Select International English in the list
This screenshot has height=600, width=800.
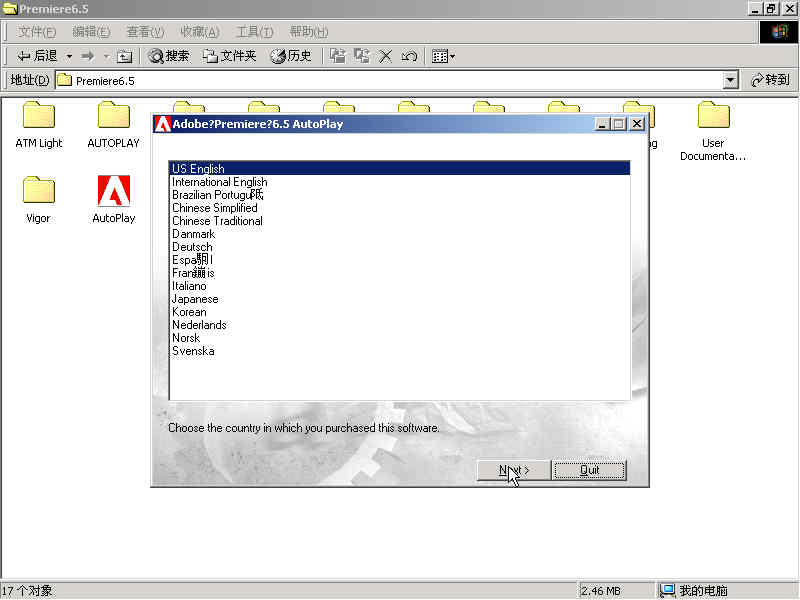(x=399, y=182)
